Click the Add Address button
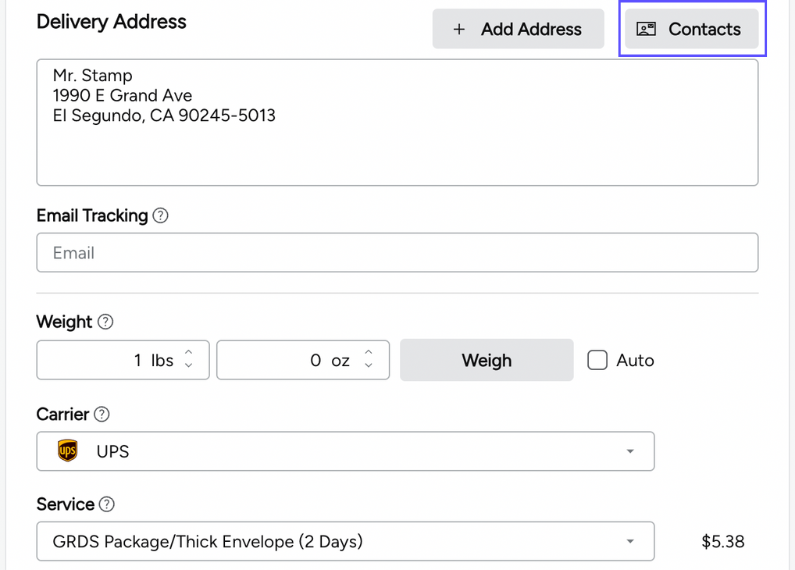This screenshot has height=570, width=795. click(x=517, y=29)
